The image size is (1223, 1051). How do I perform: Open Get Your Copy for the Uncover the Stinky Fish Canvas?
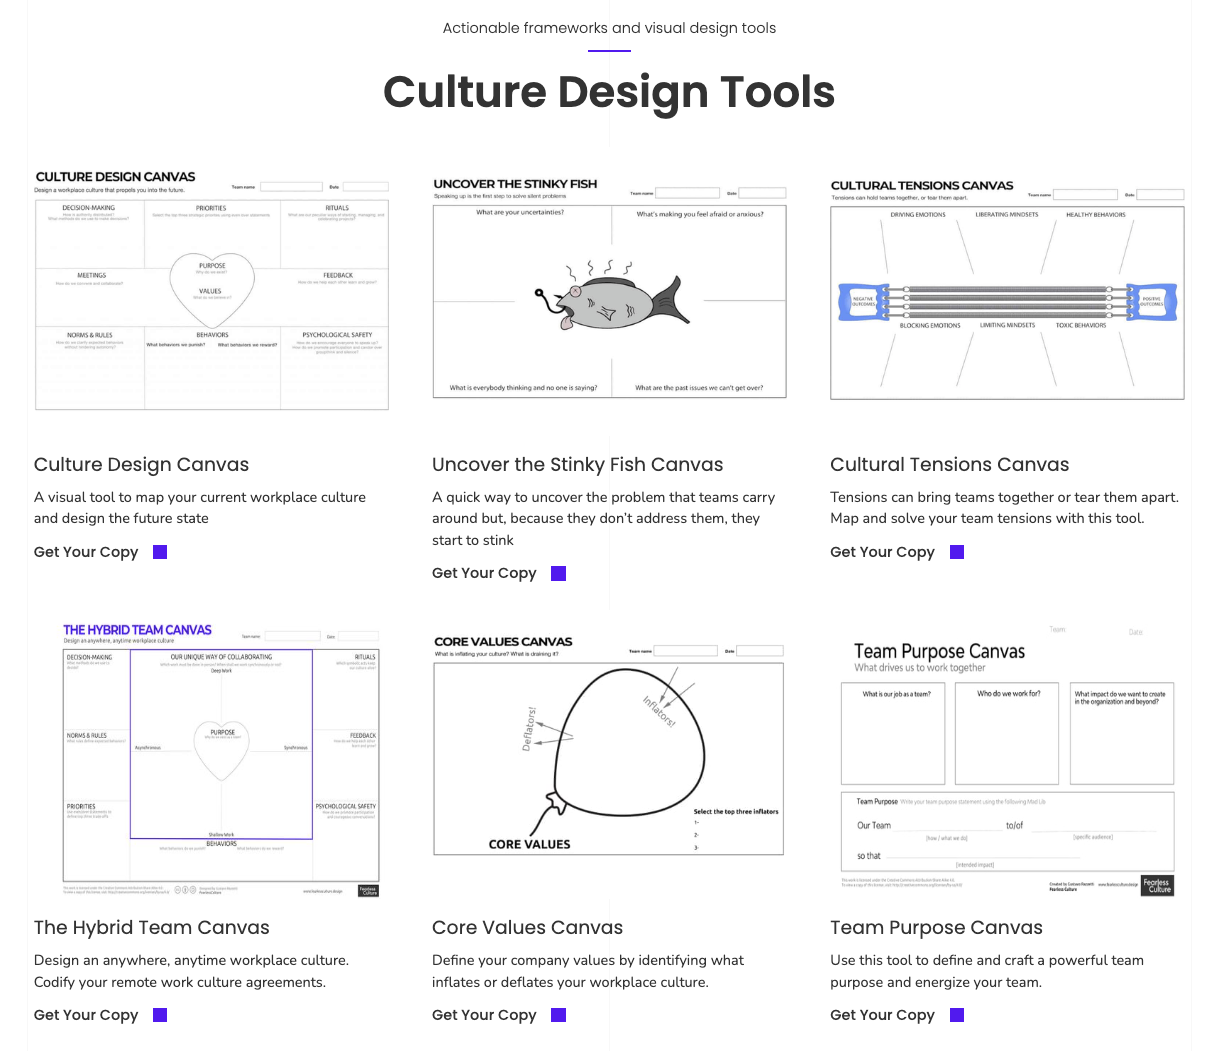484,573
